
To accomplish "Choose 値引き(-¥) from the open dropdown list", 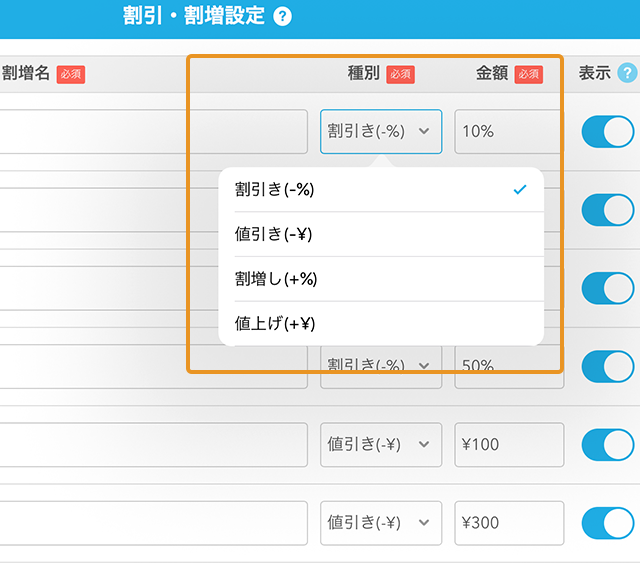I will [x=381, y=234].
